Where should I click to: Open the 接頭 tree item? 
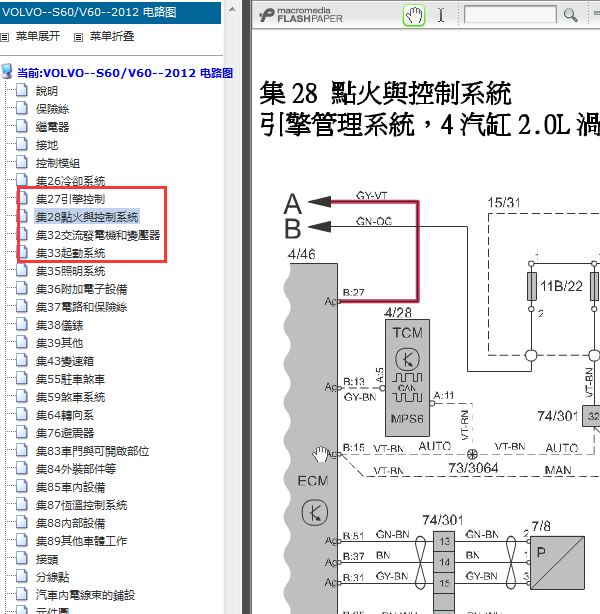point(47,559)
